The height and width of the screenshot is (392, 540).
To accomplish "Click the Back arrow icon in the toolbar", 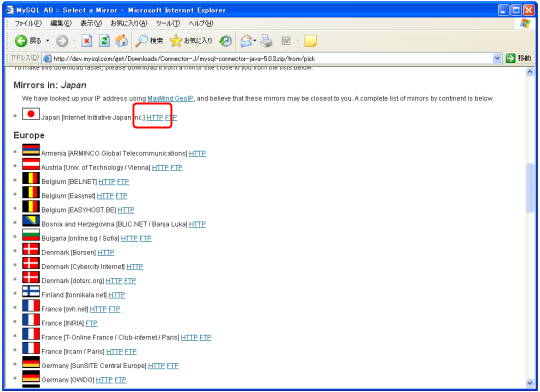I will click(x=21, y=41).
